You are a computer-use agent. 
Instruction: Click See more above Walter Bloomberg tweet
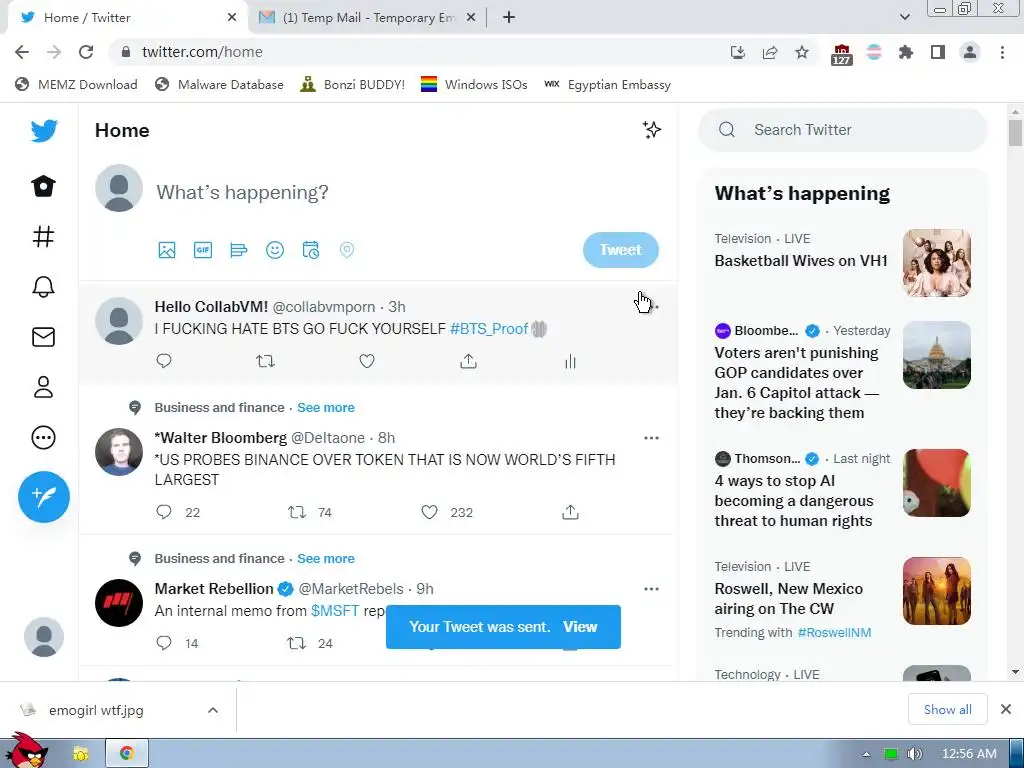pos(326,408)
